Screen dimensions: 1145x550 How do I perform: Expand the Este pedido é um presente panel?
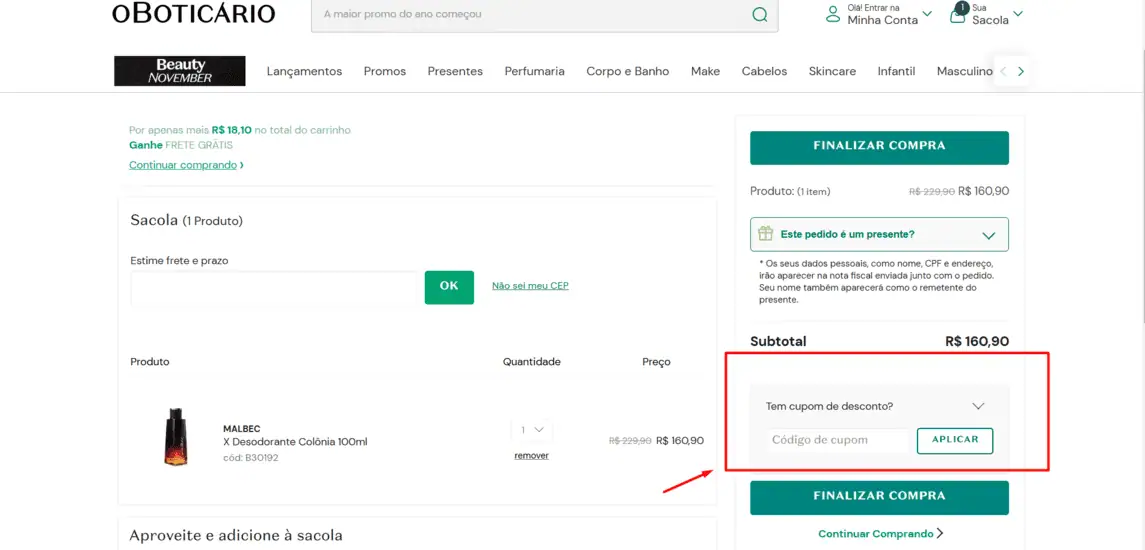click(879, 234)
